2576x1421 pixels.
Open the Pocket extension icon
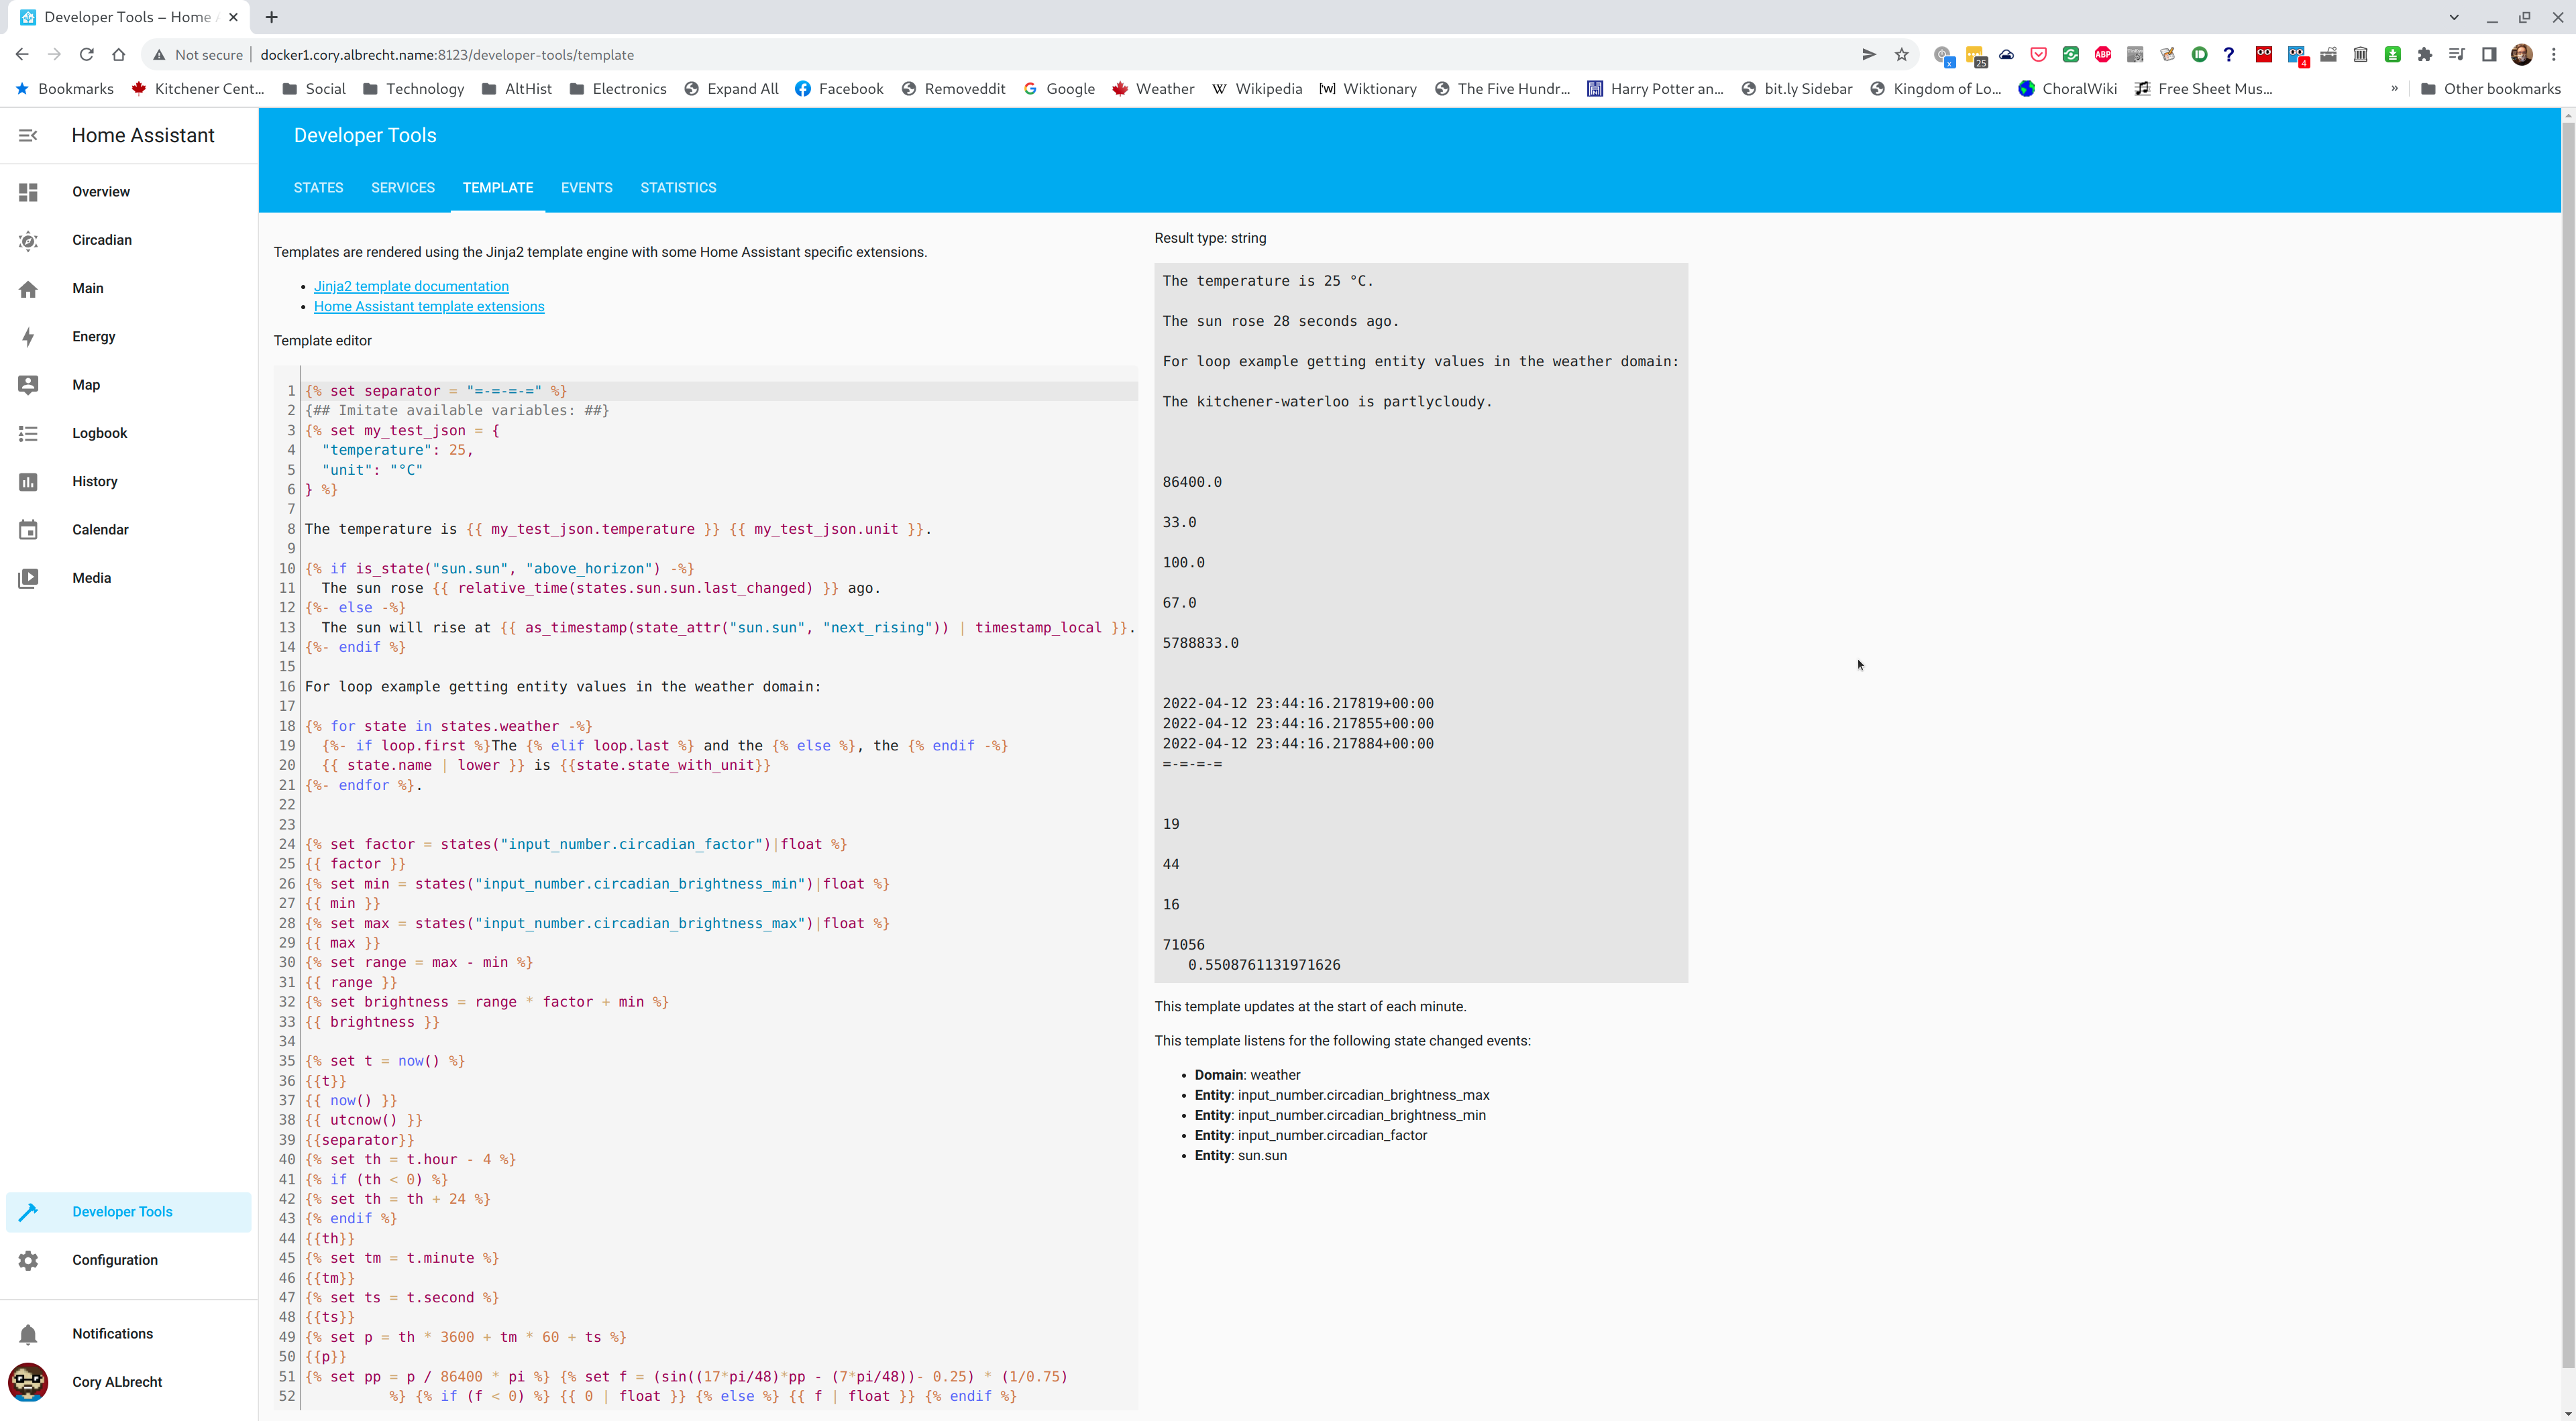(x=2038, y=55)
